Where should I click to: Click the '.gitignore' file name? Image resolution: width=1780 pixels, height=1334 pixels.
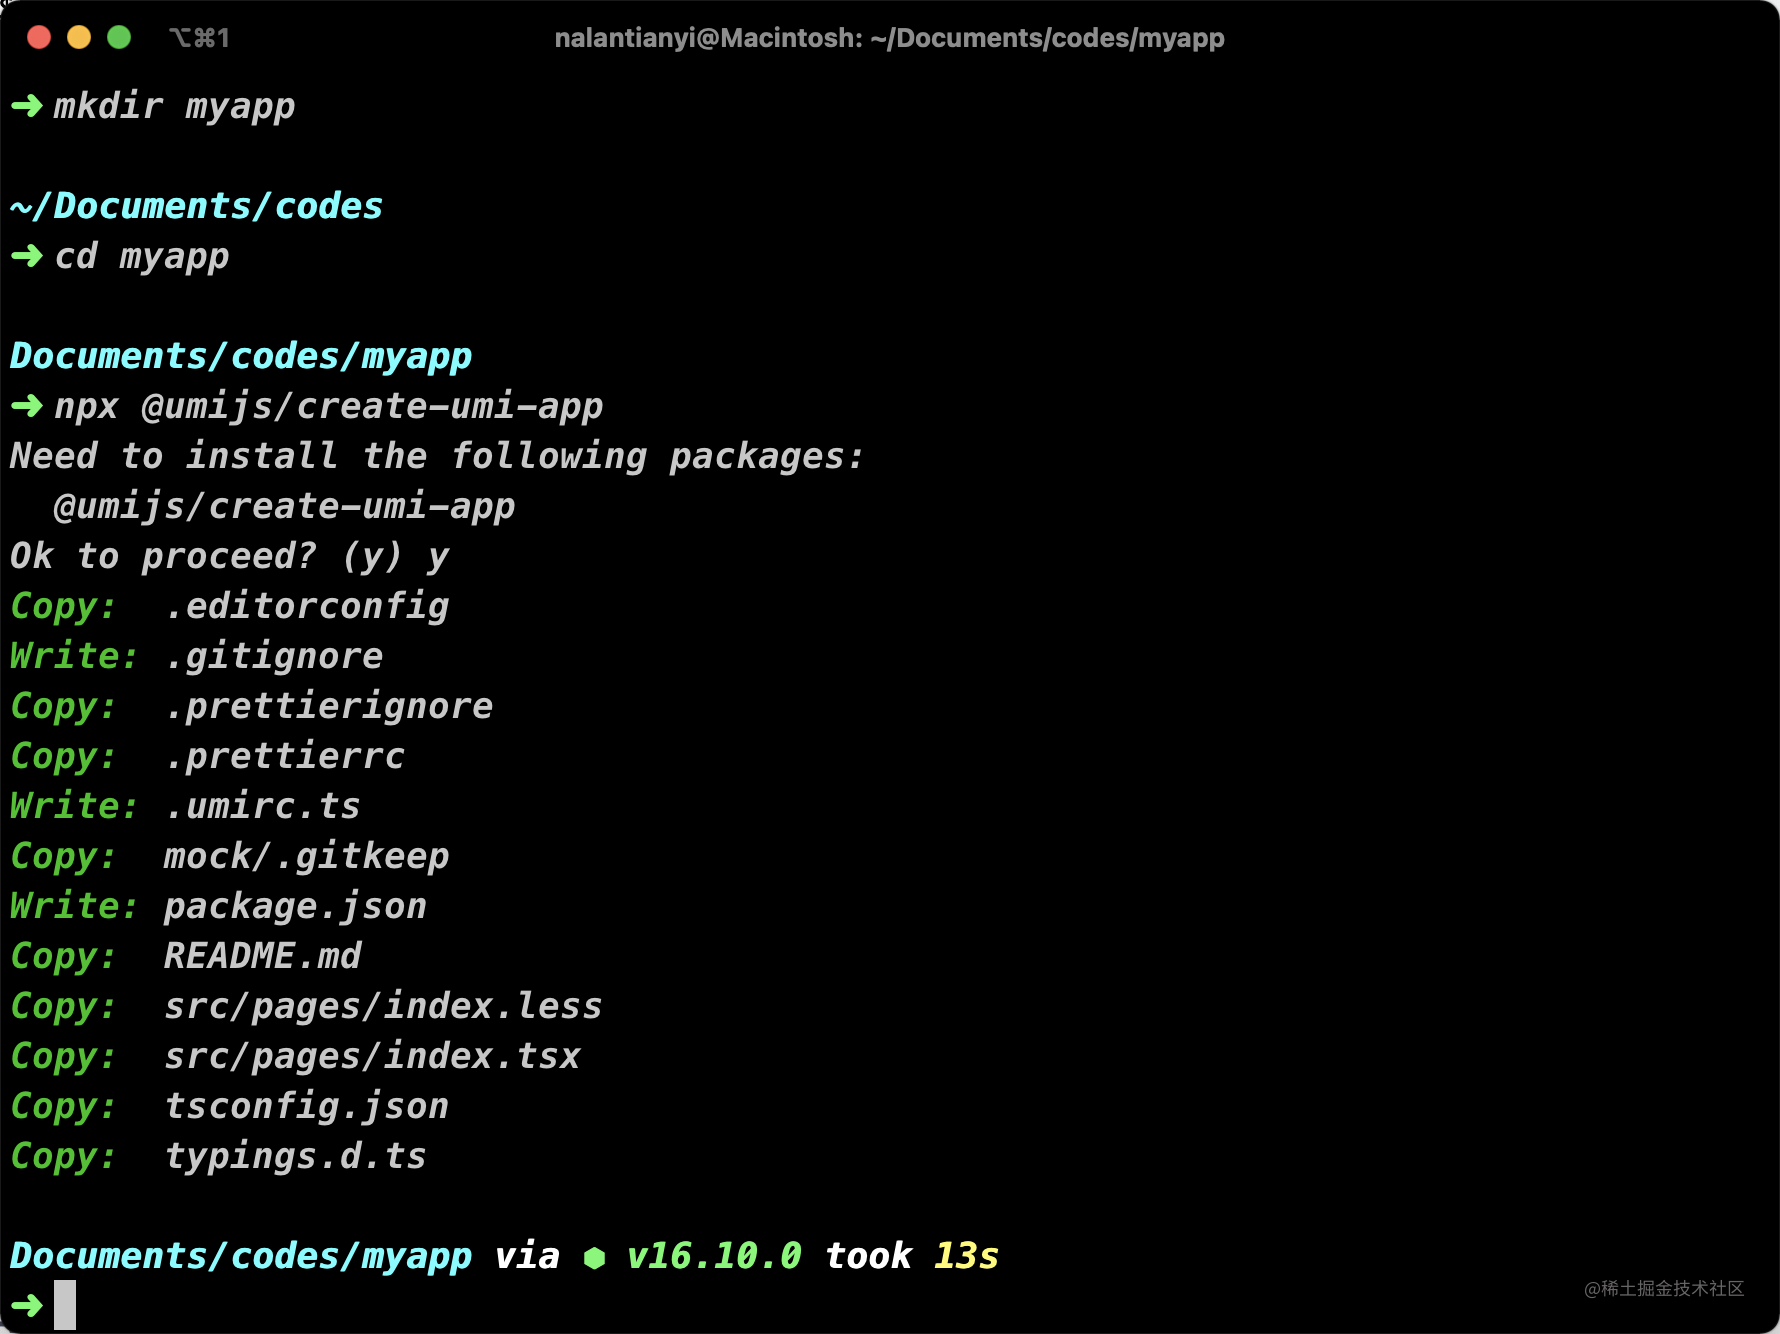click(273, 656)
